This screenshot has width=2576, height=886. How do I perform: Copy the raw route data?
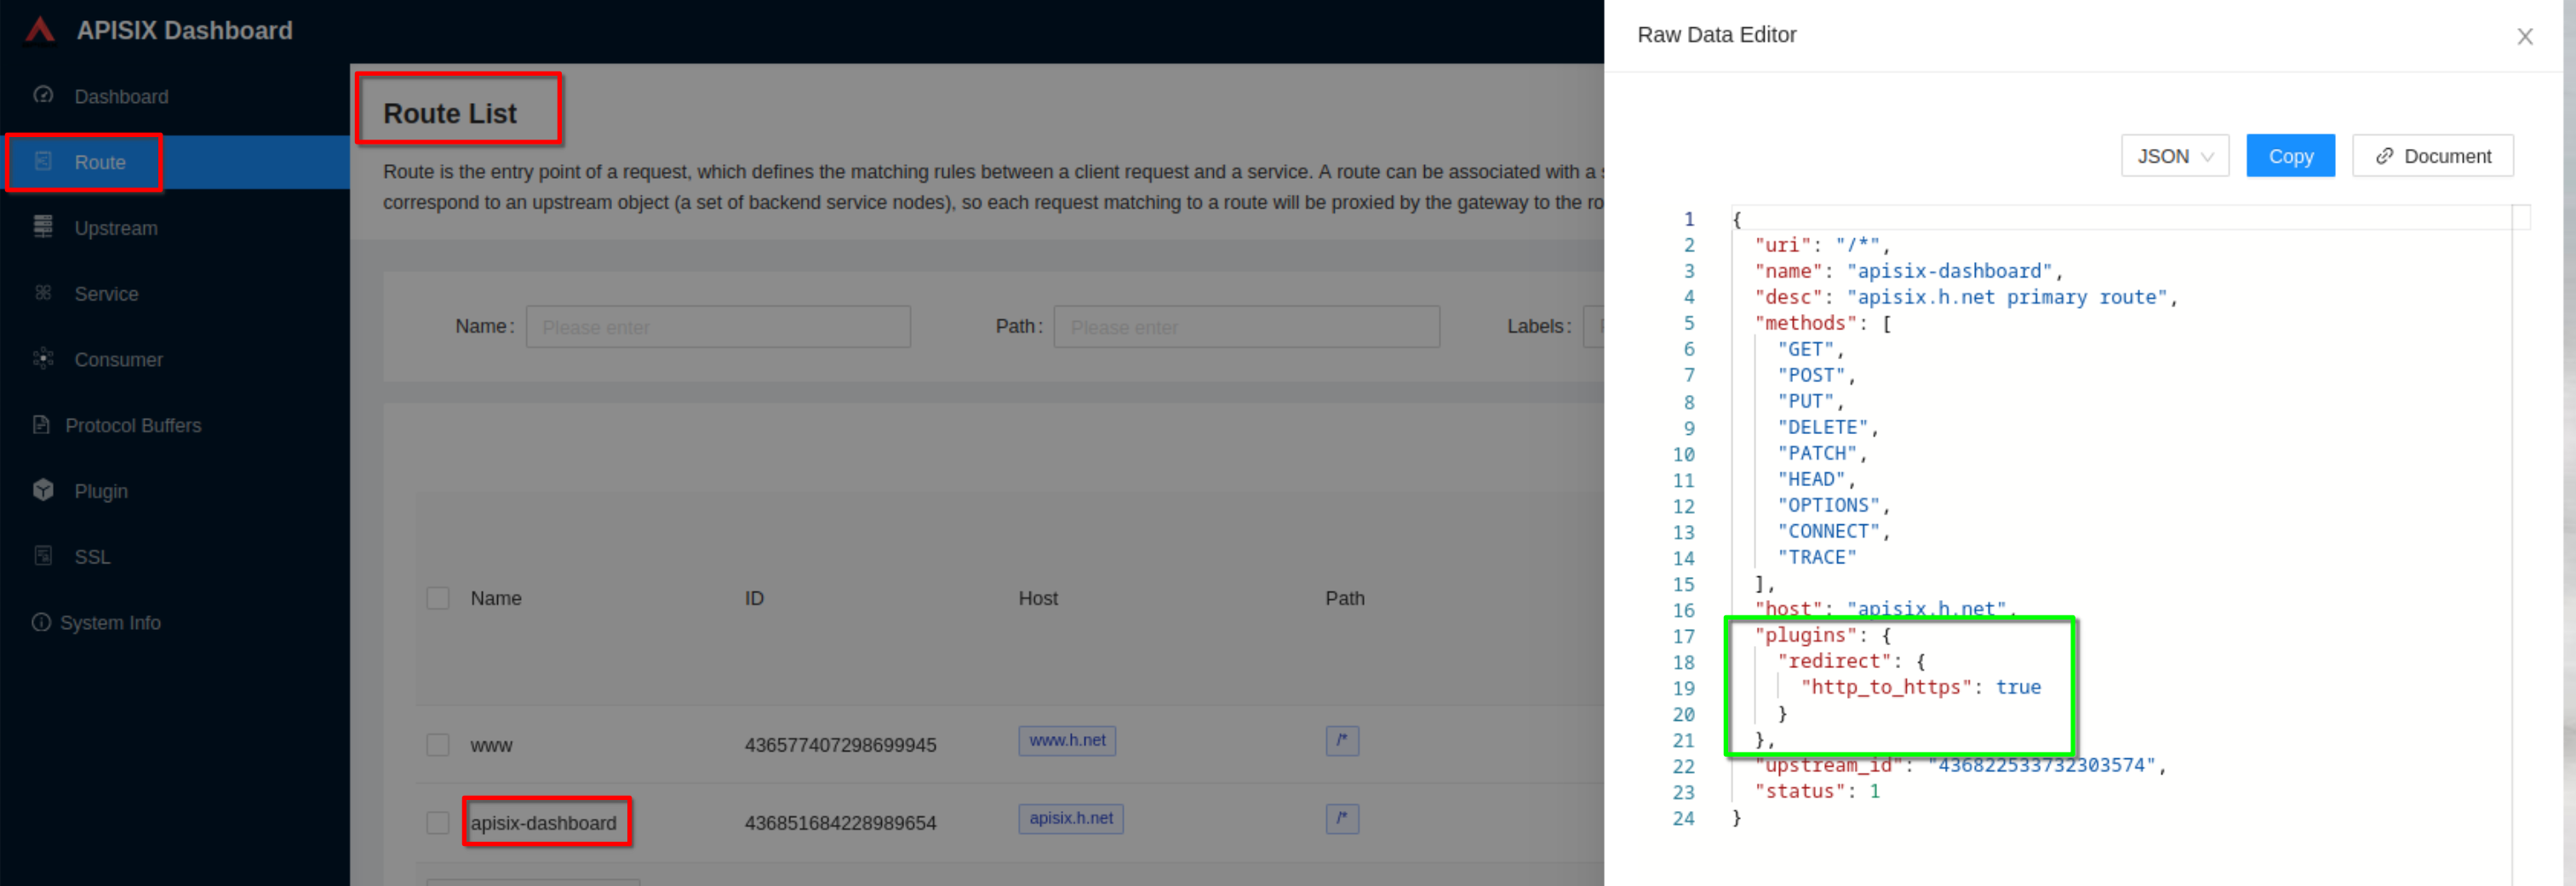pos(2289,156)
